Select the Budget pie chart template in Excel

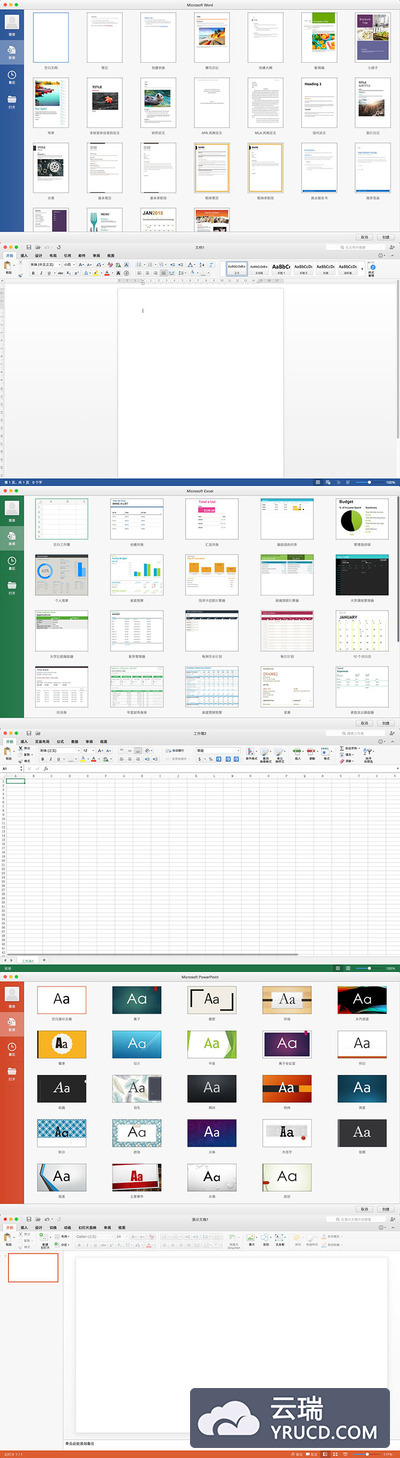(361, 520)
